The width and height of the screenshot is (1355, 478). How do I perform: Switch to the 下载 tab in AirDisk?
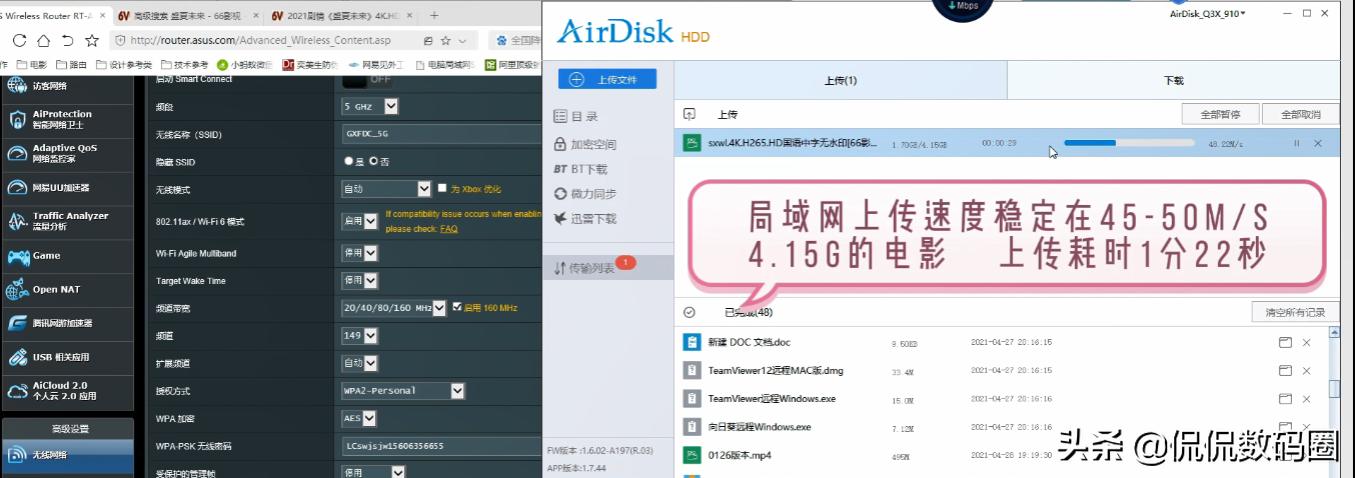1173,80
